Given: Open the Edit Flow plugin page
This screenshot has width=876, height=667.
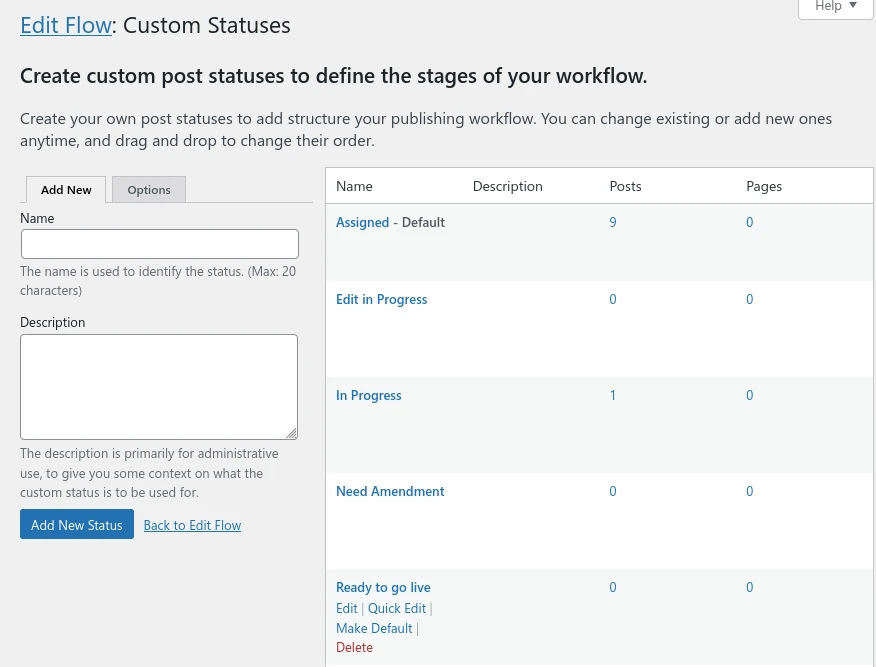Looking at the screenshot, I should click(x=66, y=24).
